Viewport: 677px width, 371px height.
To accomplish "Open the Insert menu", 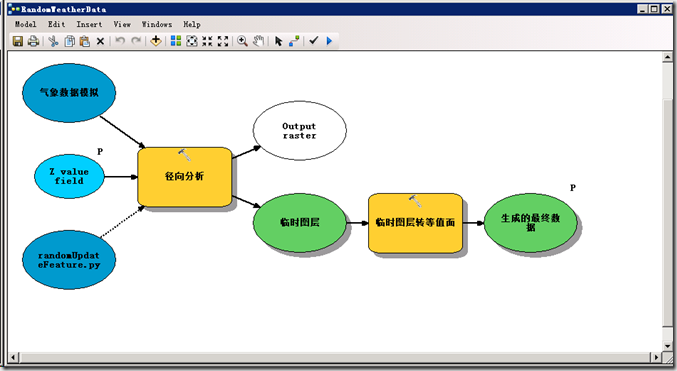I will 89,24.
